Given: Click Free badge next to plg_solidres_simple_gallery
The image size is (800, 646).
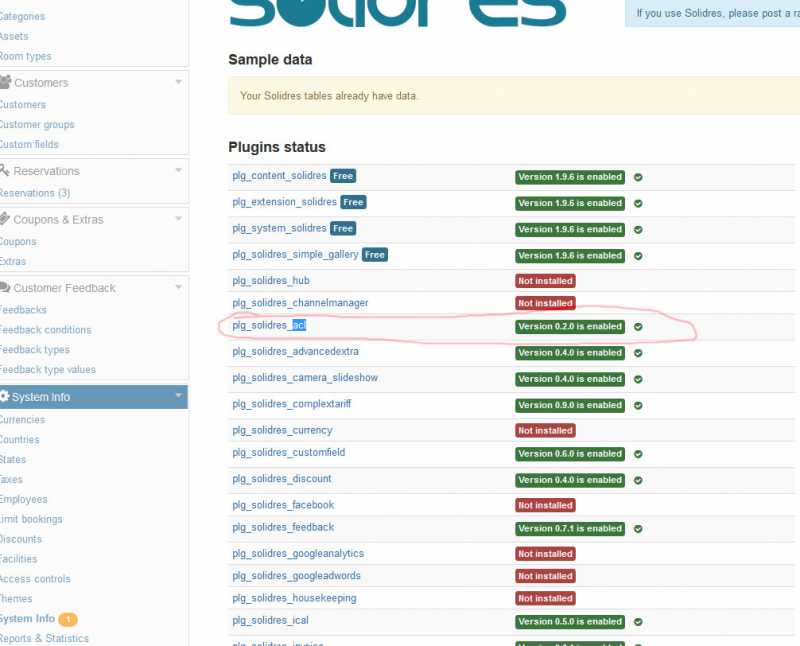Looking at the screenshot, I should click(375, 255).
